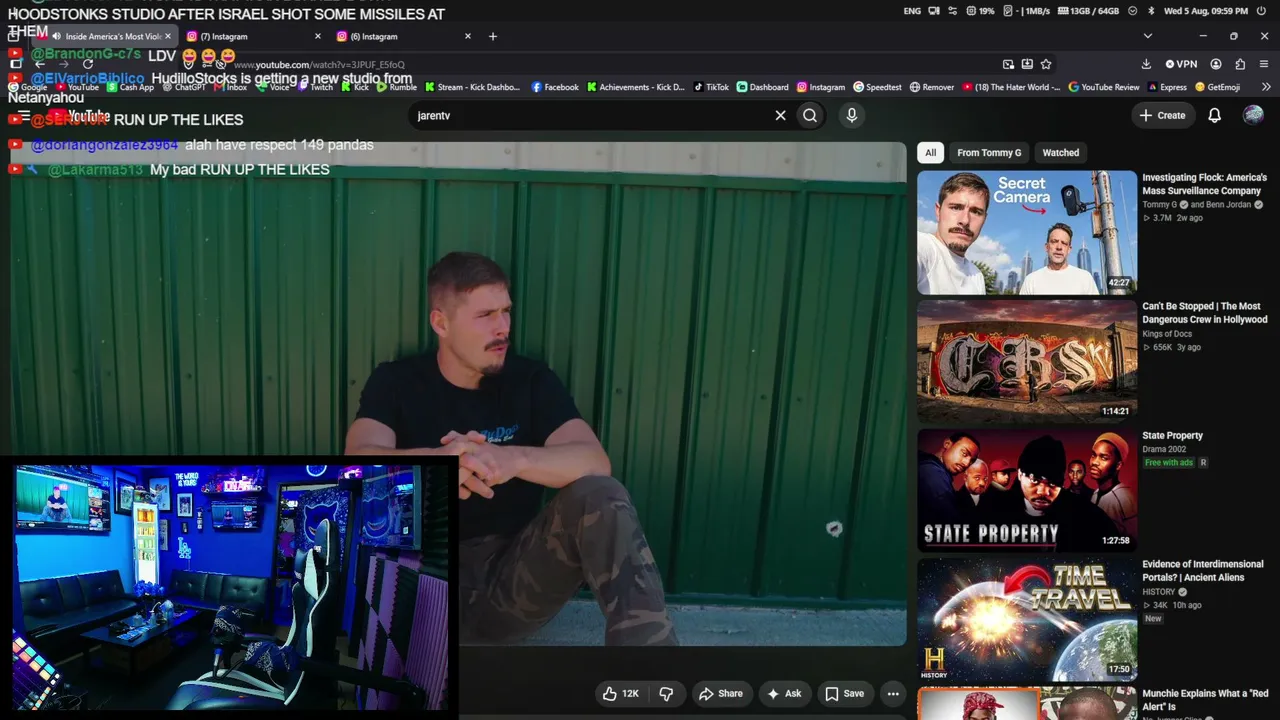This screenshot has width=1280, height=720.
Task: Open the Facebook bookmark
Action: pos(555,87)
